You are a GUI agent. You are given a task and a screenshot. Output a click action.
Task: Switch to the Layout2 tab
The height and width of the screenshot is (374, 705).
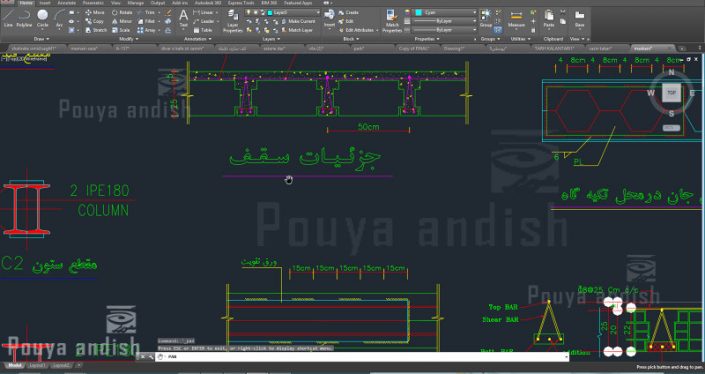[61, 366]
